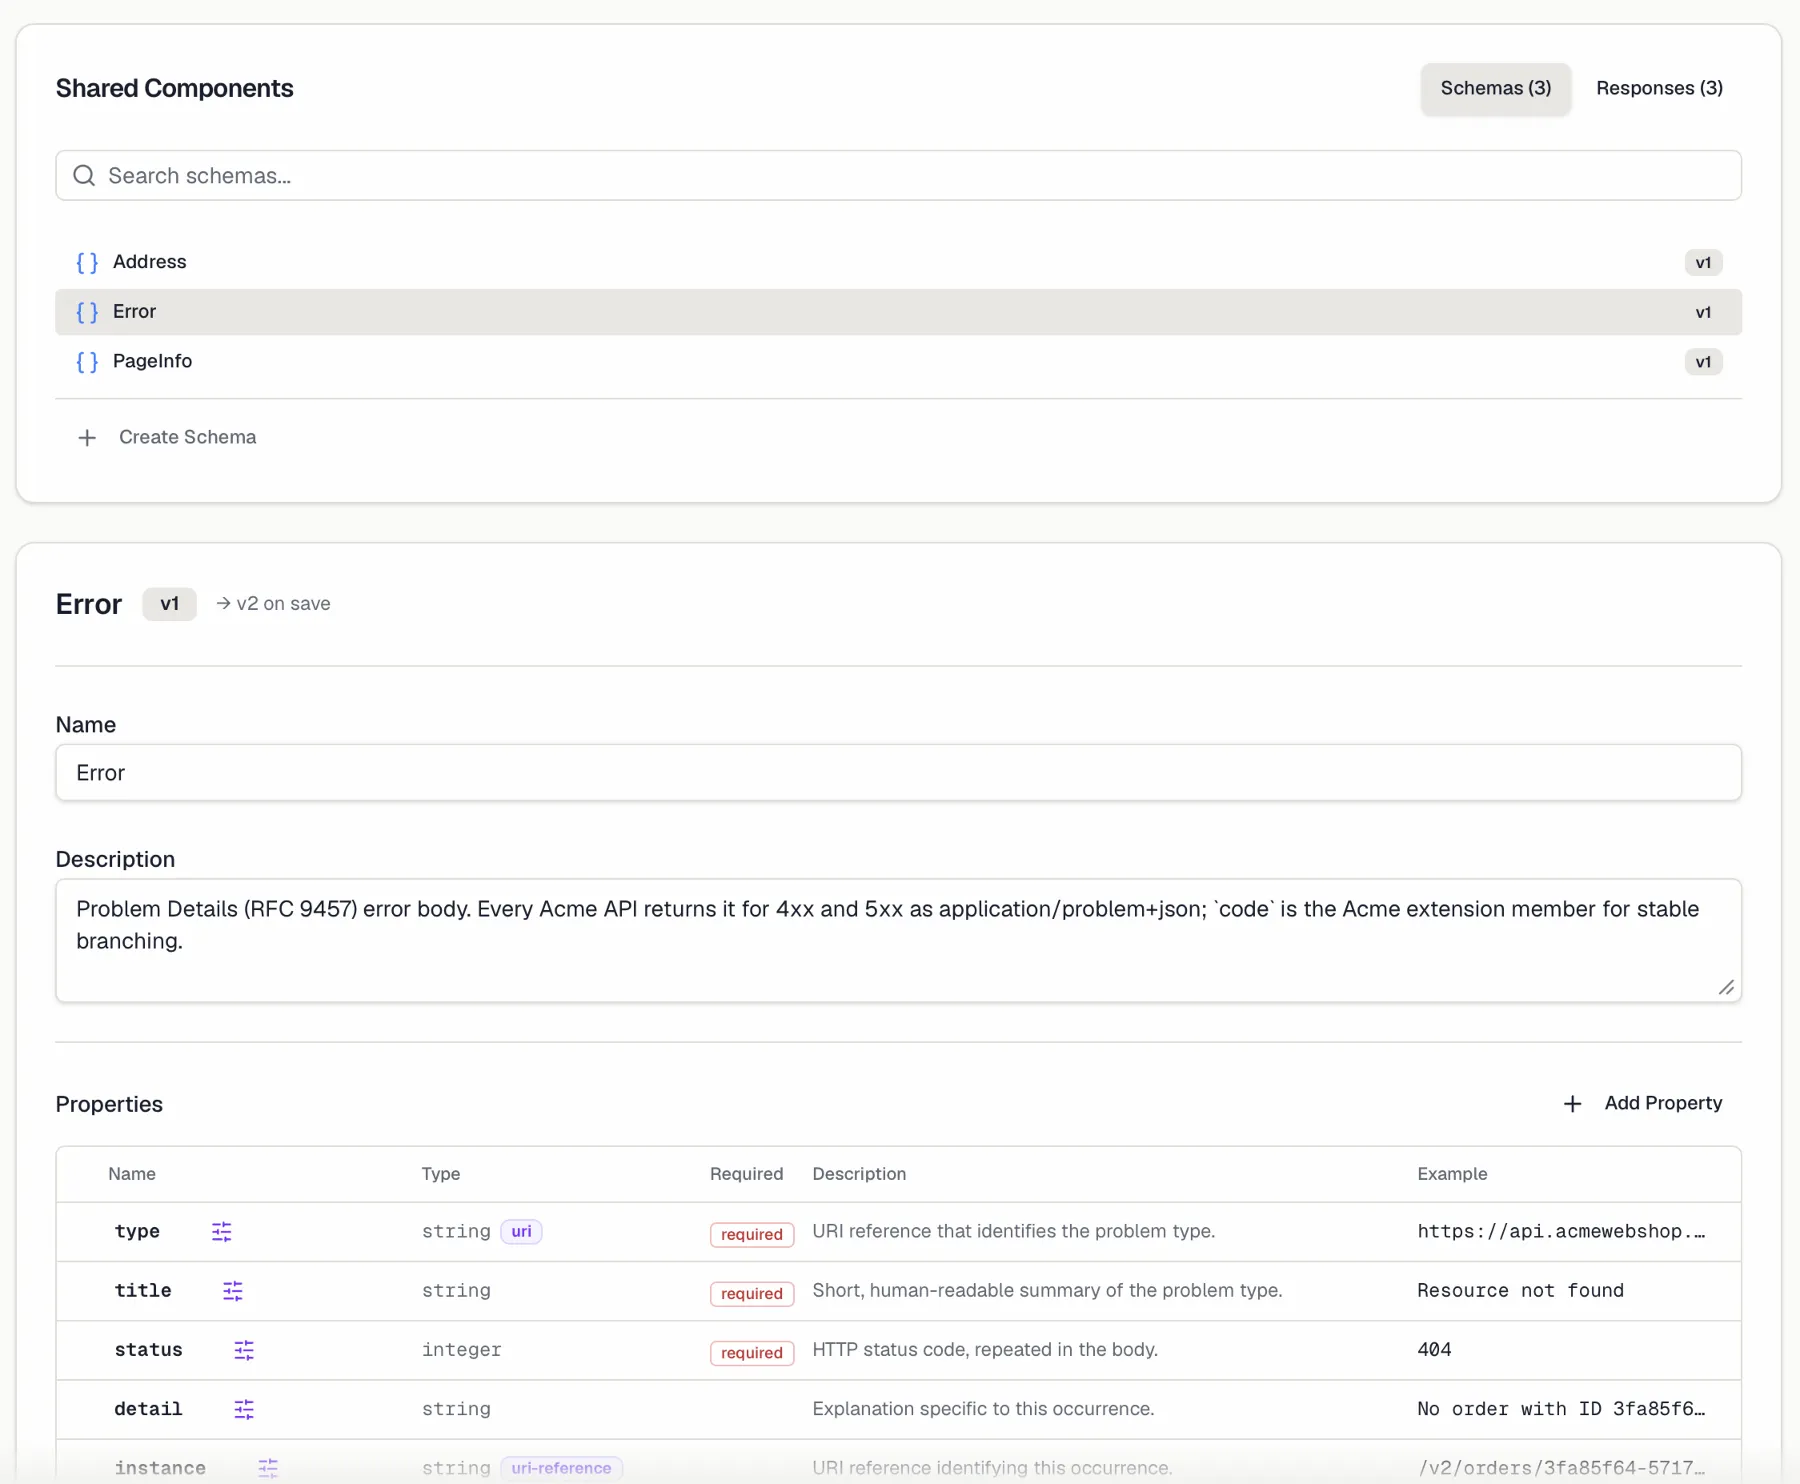Click example 'https://api.acmewebshop.…'
1800x1484 pixels.
click(x=1561, y=1232)
